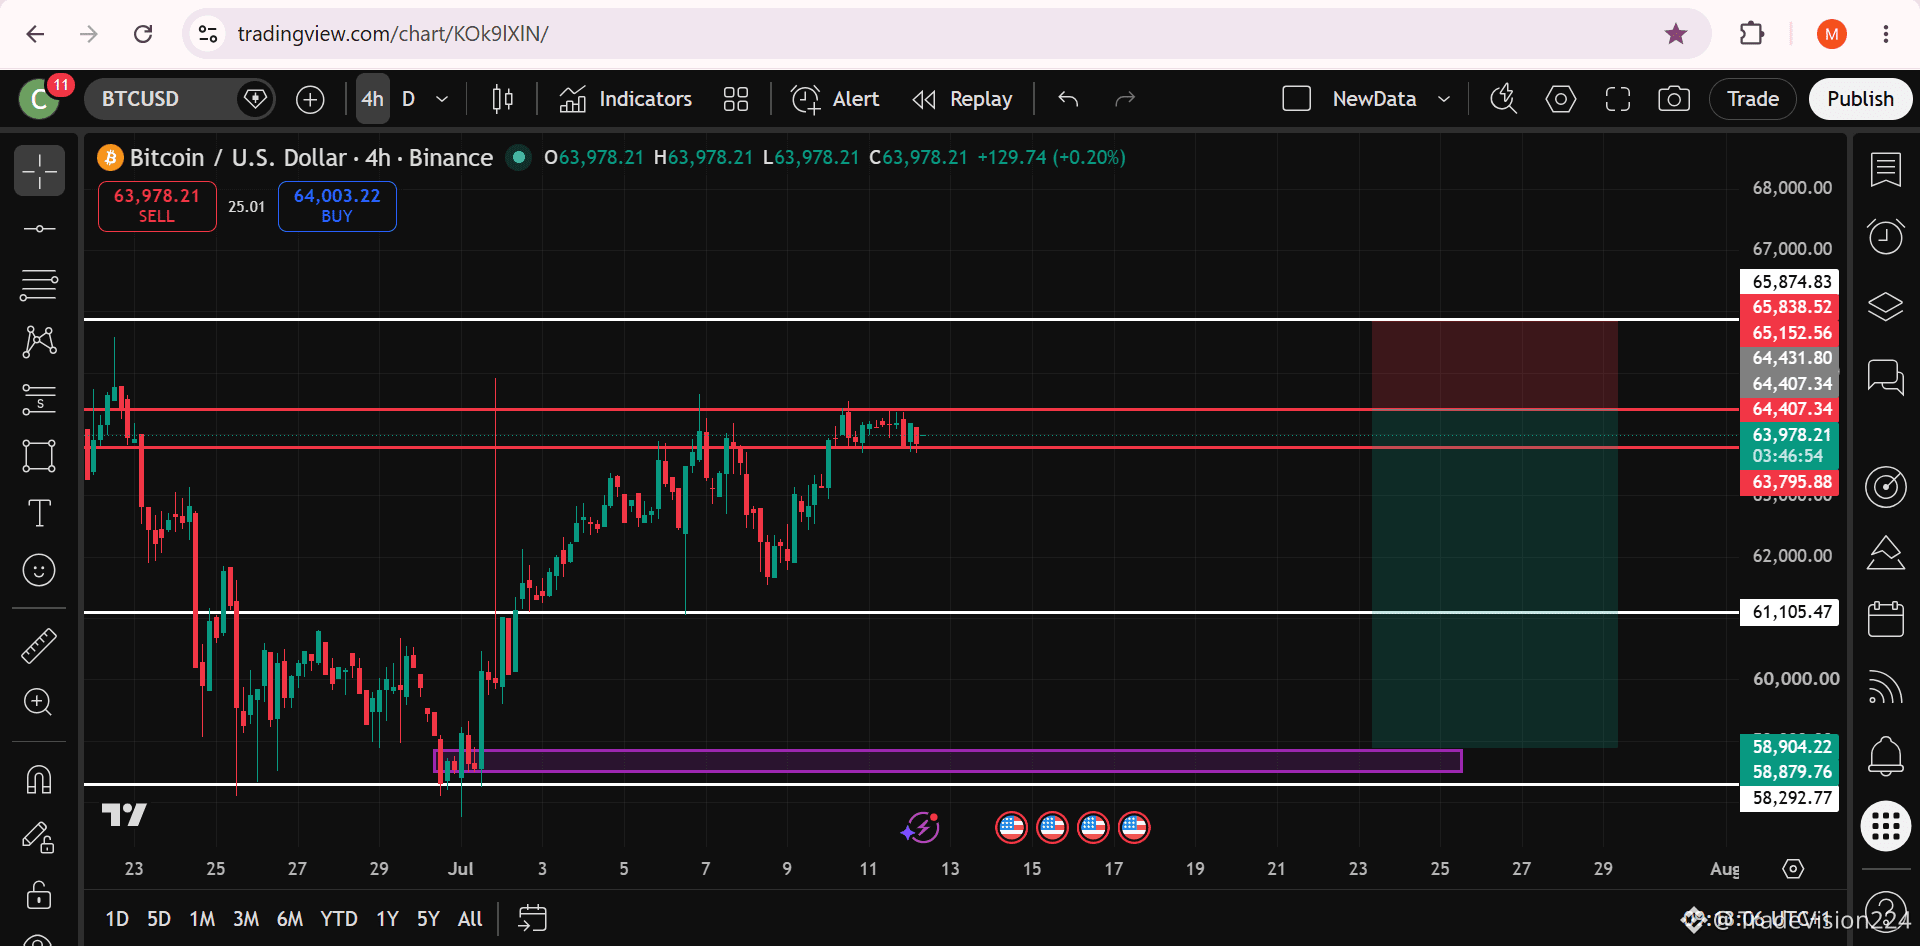Open the go to date calendar

click(533, 919)
